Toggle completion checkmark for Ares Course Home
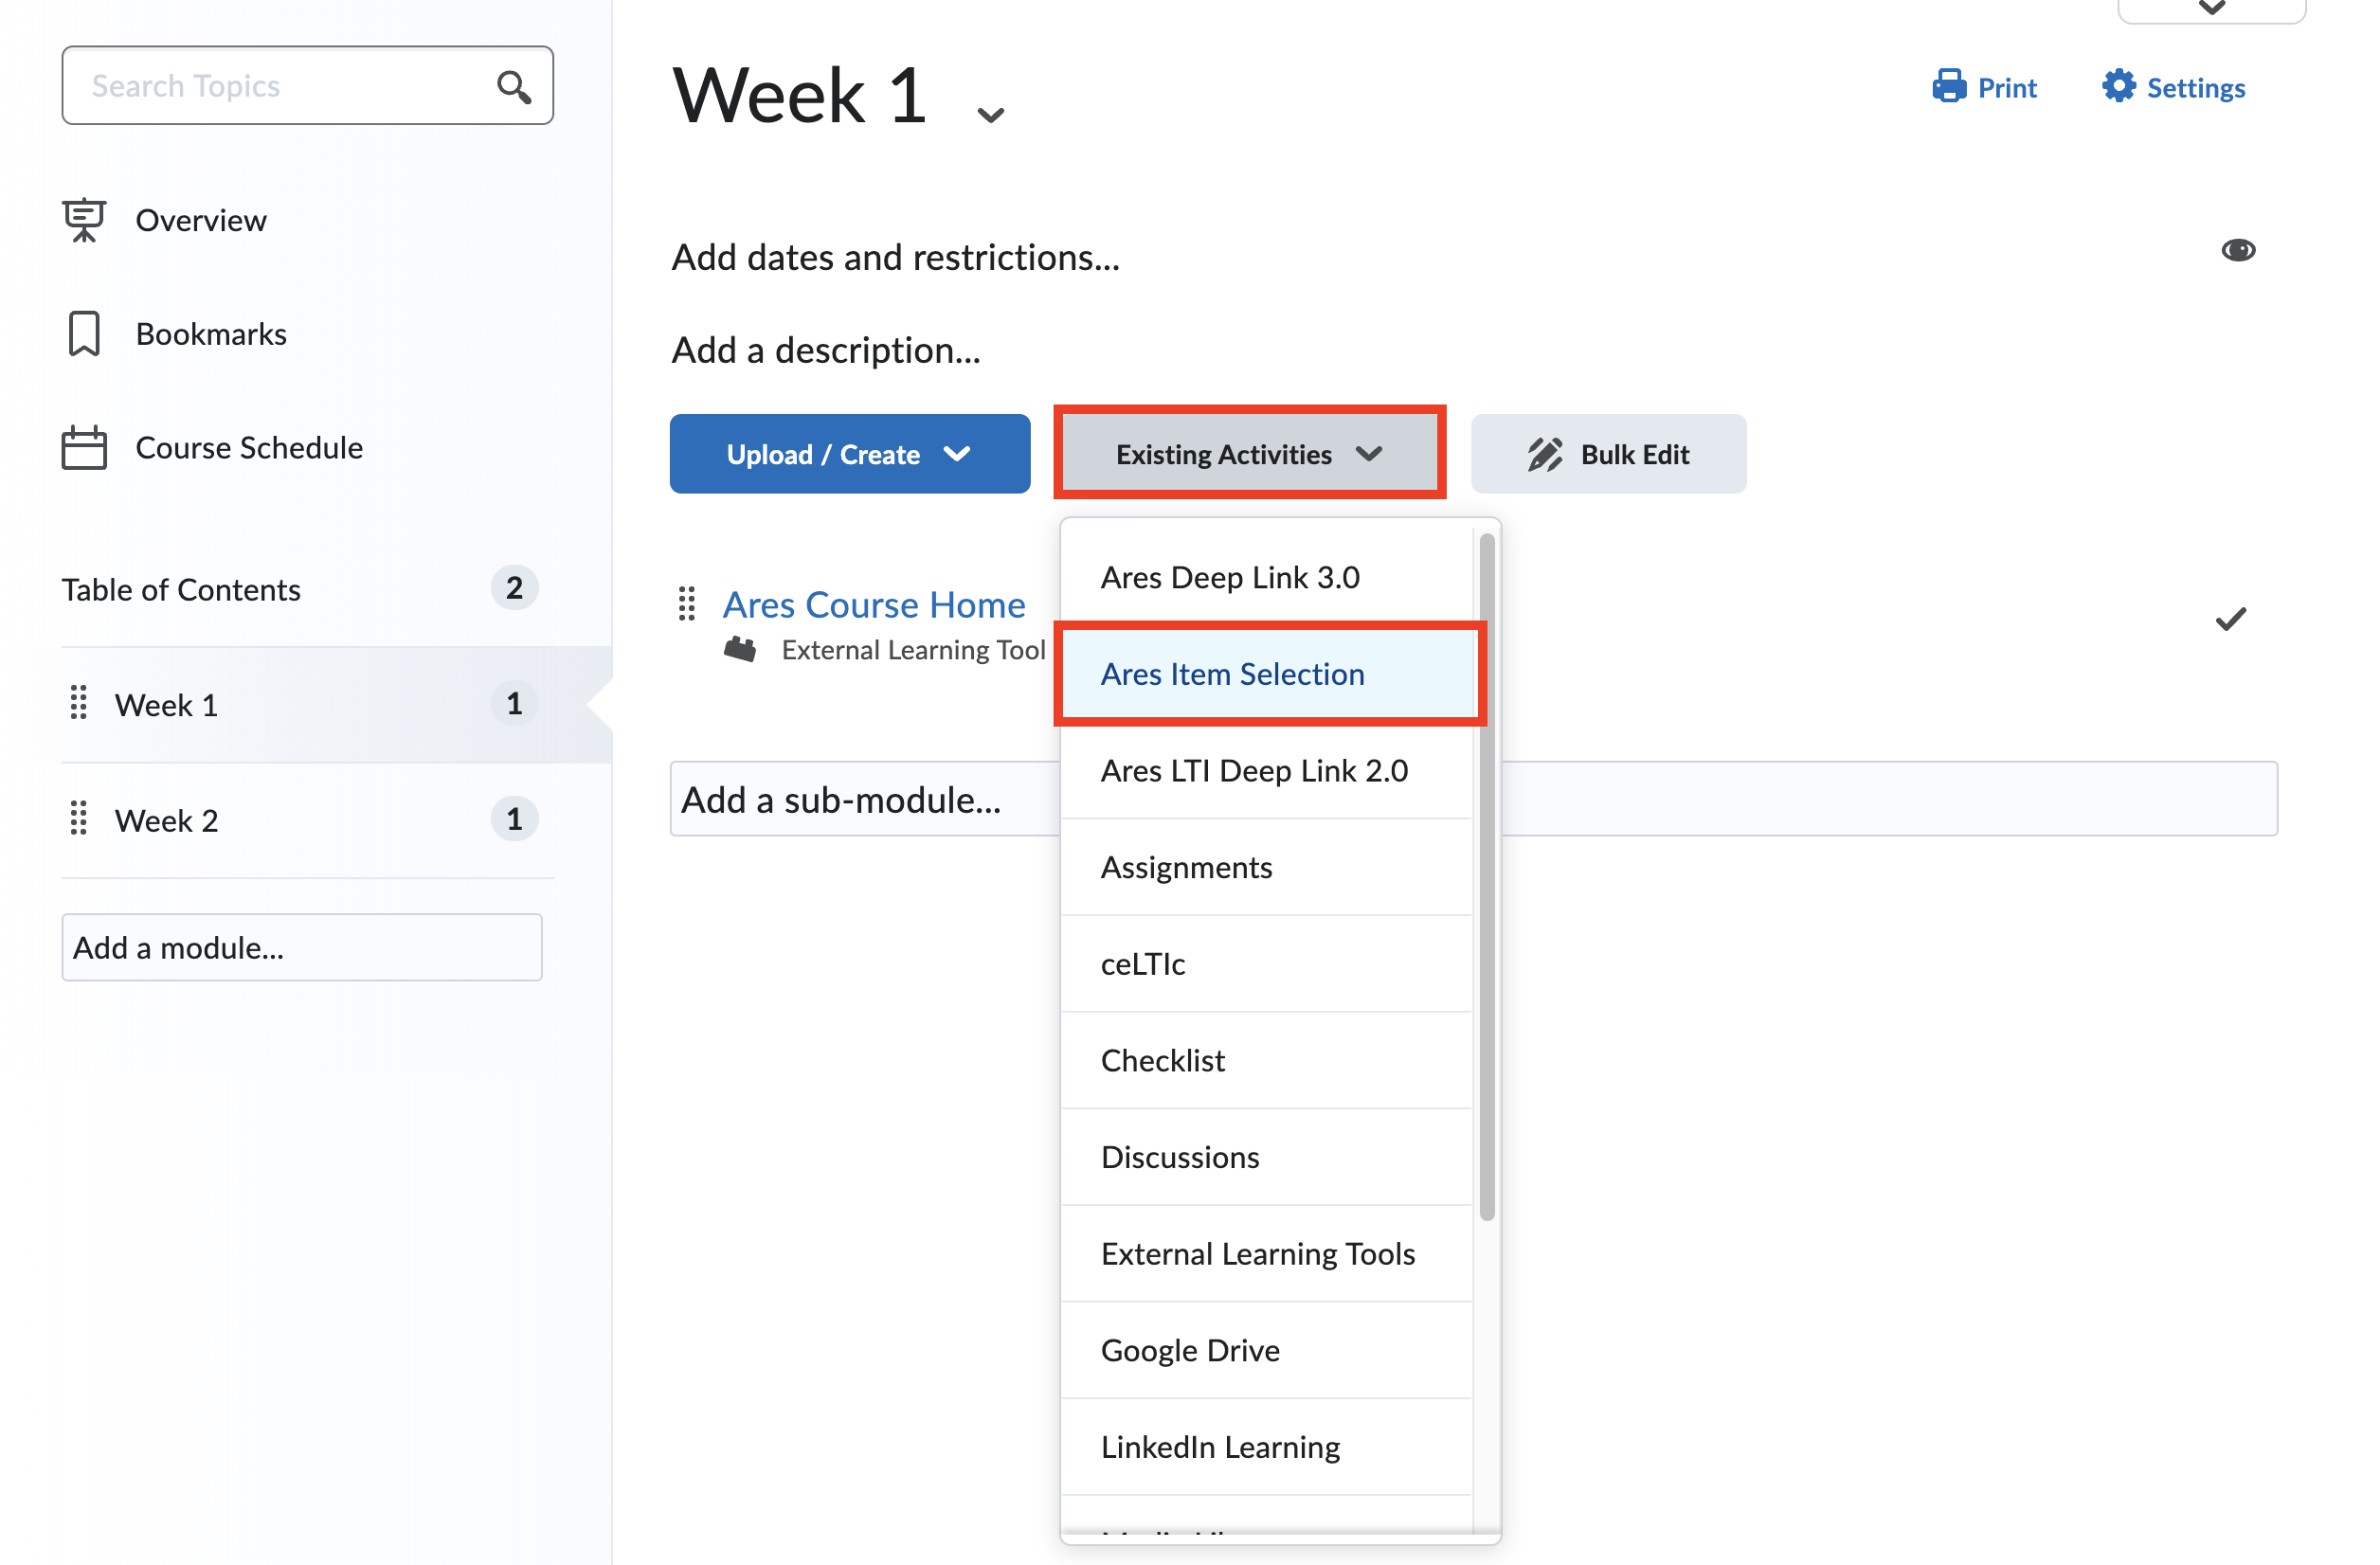This screenshot has width=2380, height=1565. (2229, 620)
